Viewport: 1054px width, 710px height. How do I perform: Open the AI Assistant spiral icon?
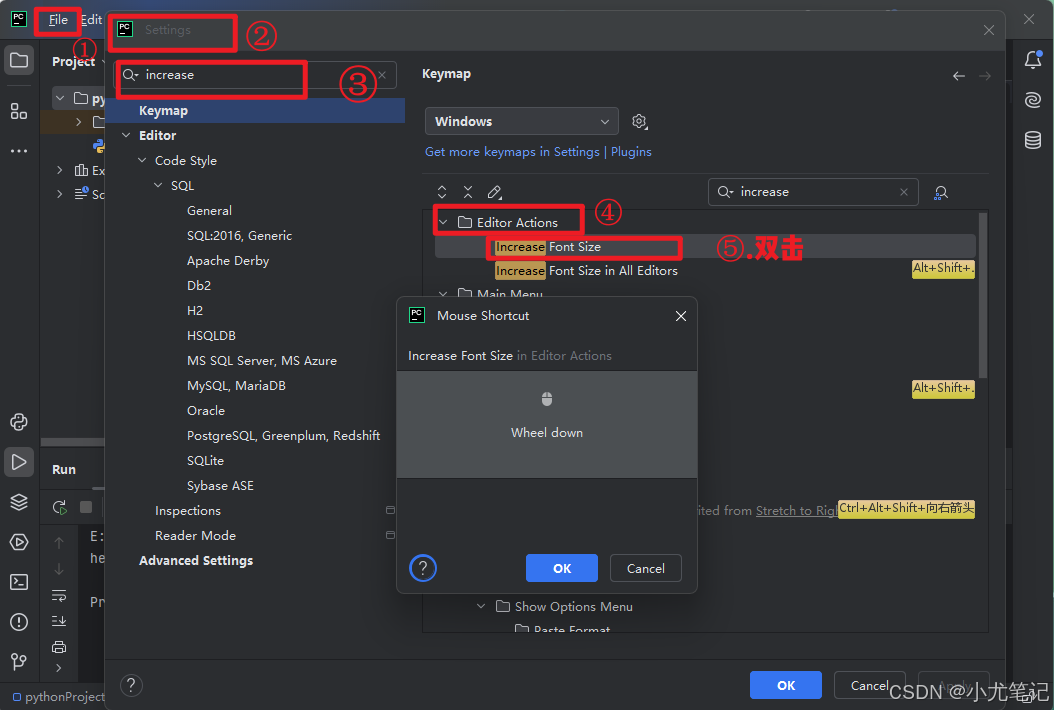pos(1033,100)
